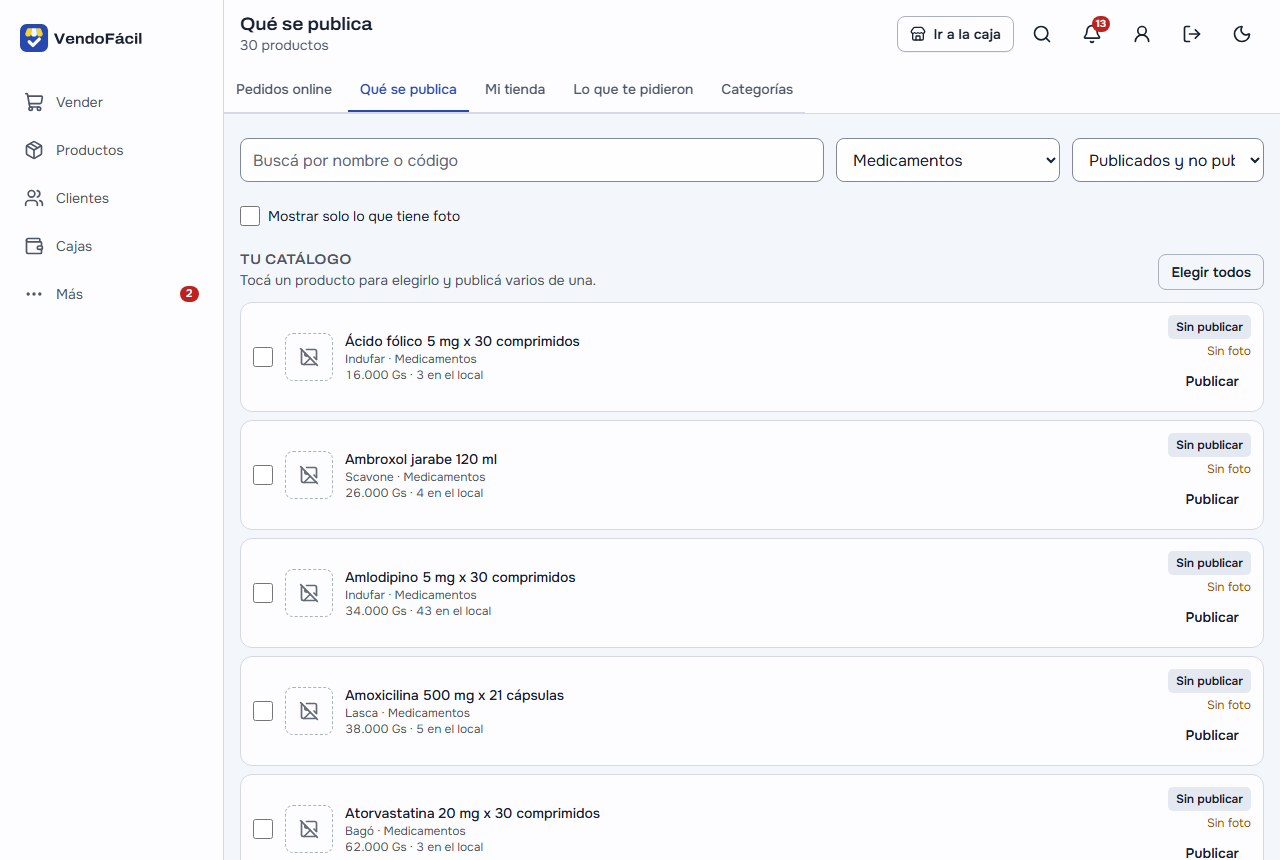Switch to the Pedidos online tab
This screenshot has width=1280, height=860.
click(x=284, y=89)
